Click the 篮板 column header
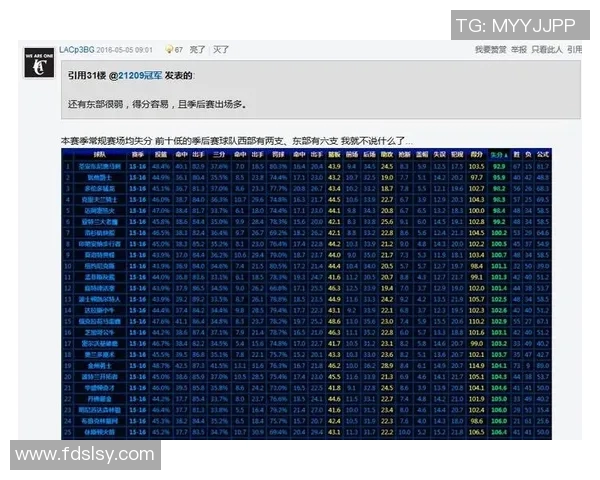This screenshot has width=600, height=480. click(334, 154)
